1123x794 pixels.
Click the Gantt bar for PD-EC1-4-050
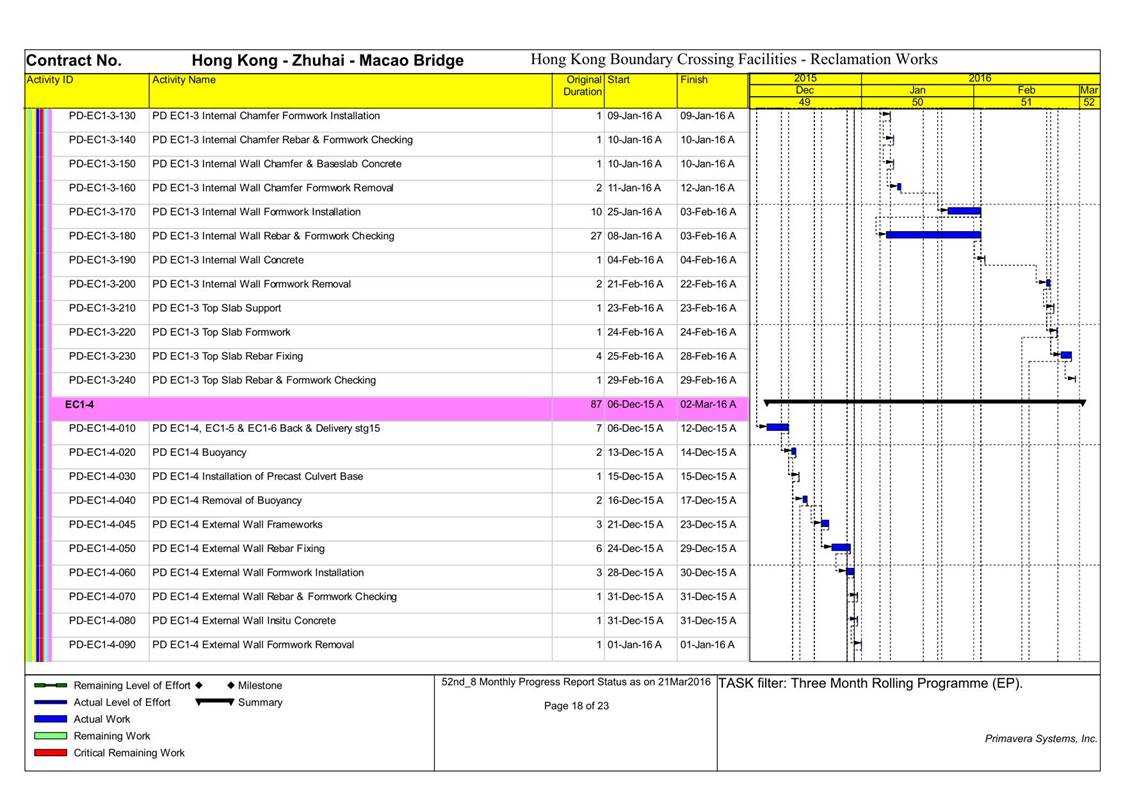[841, 548]
